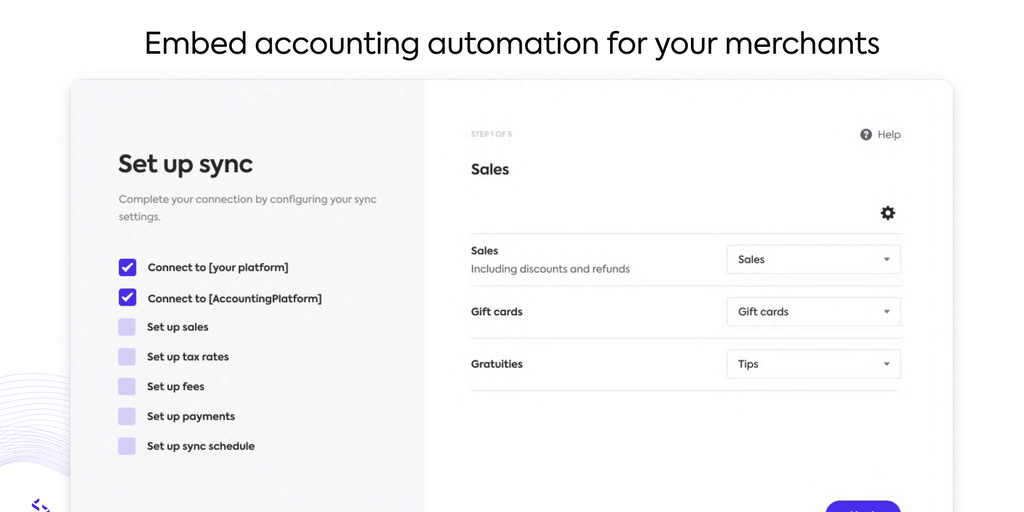This screenshot has height=512, width=1024.
Task: Toggle the Connect to [AccountingPlatform] checkbox
Action: (127, 297)
